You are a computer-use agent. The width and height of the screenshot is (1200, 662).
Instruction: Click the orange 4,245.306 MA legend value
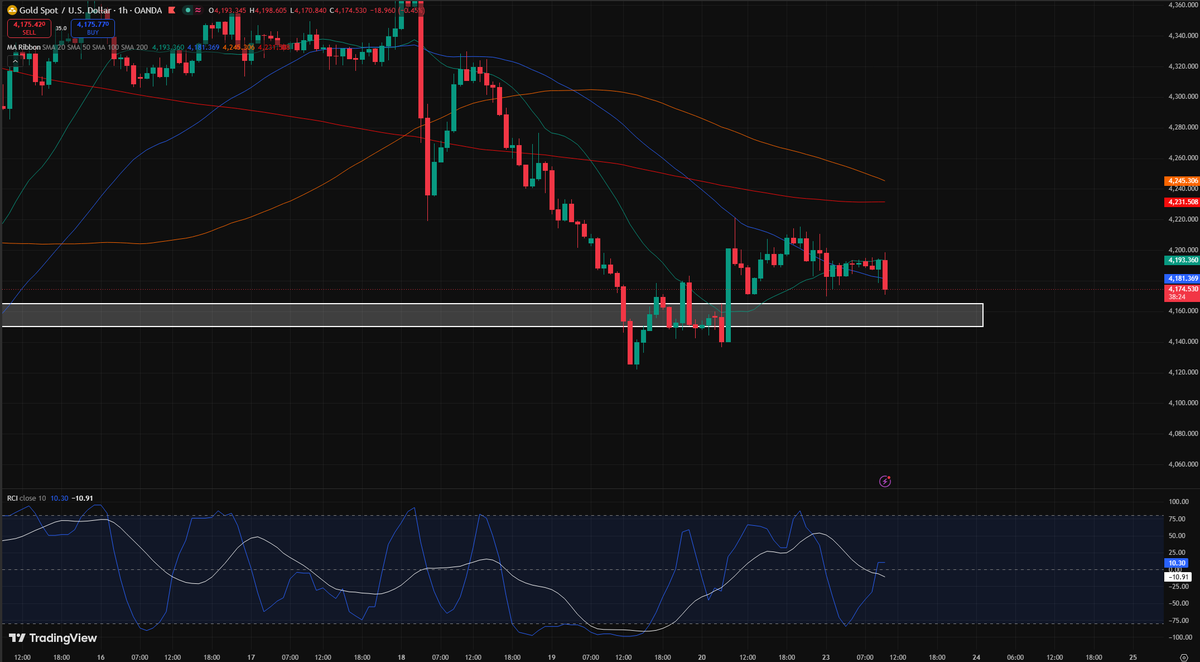pyautogui.click(x=238, y=47)
